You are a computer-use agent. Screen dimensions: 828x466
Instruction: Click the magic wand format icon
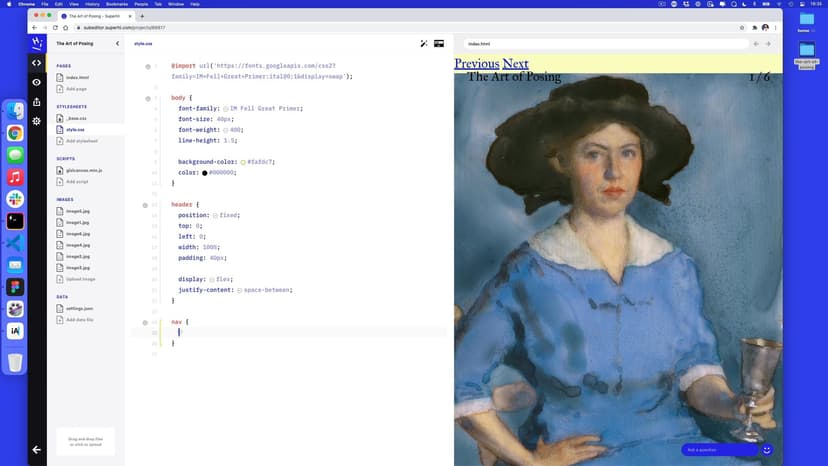coord(424,44)
